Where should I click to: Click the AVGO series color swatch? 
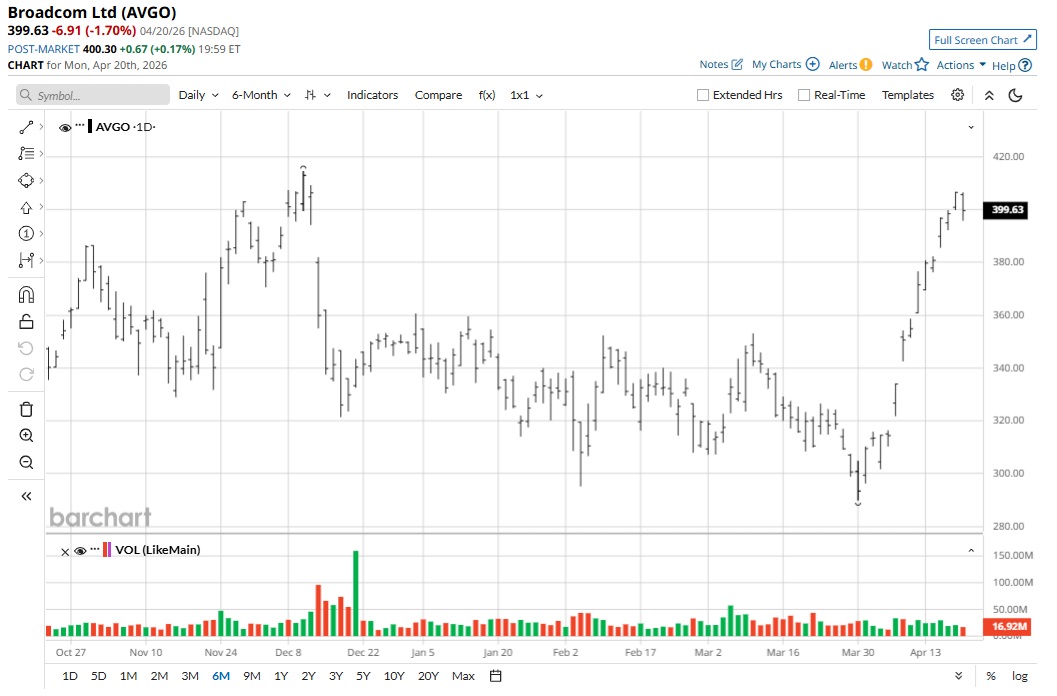90,126
